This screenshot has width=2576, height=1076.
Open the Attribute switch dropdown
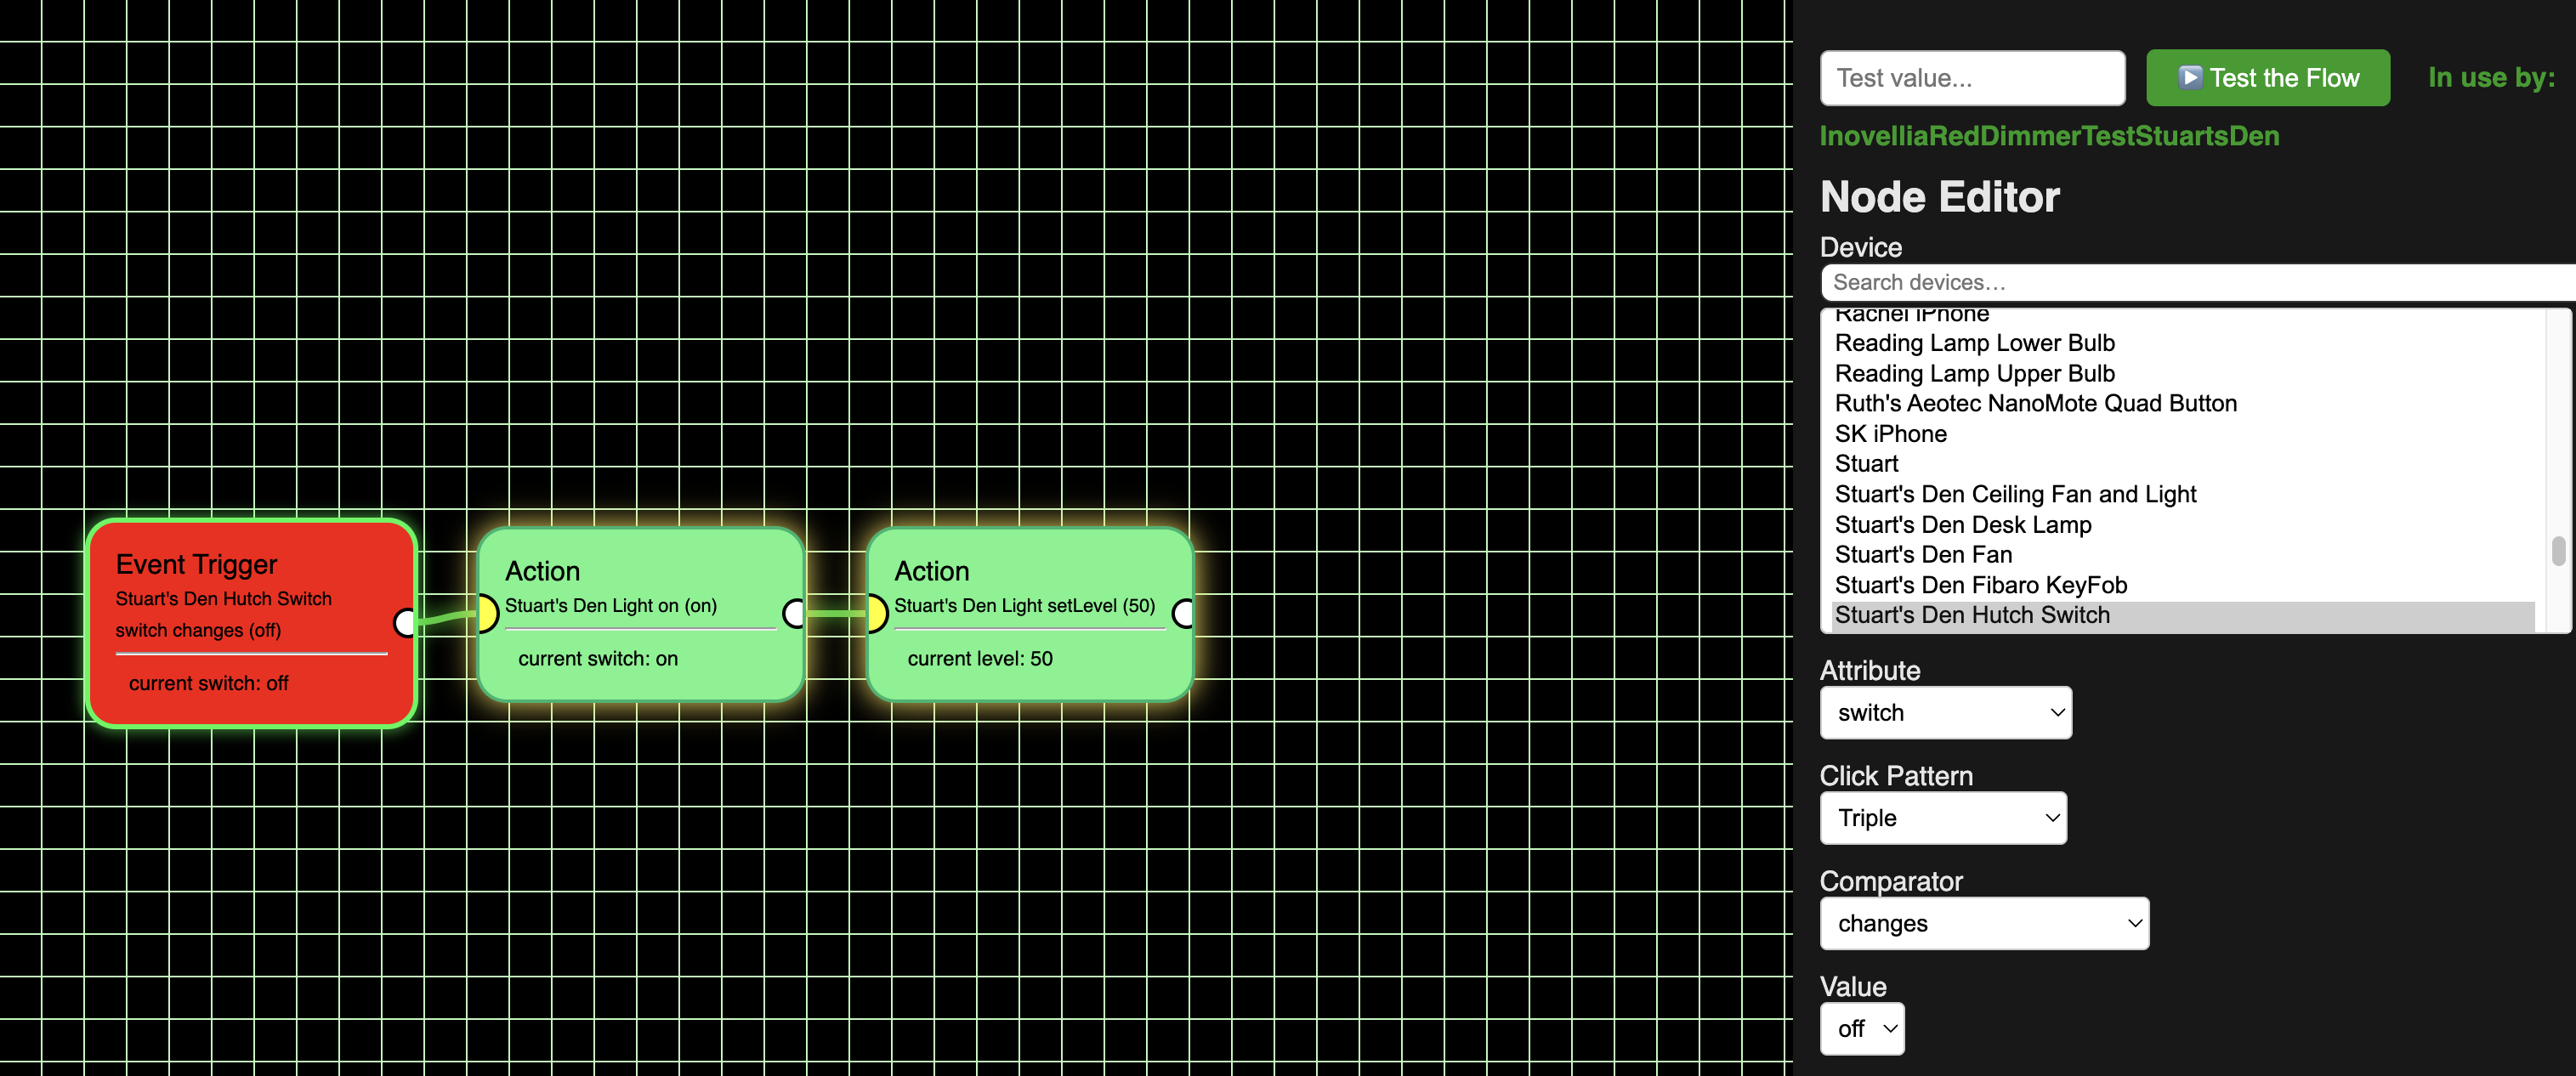[1945, 713]
